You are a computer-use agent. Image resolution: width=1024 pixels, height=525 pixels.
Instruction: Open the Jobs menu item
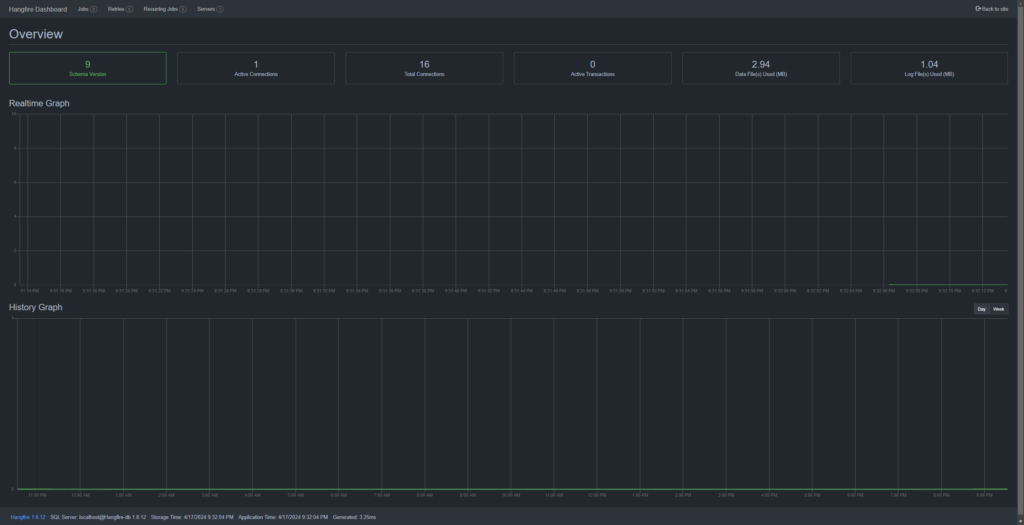[x=87, y=9]
